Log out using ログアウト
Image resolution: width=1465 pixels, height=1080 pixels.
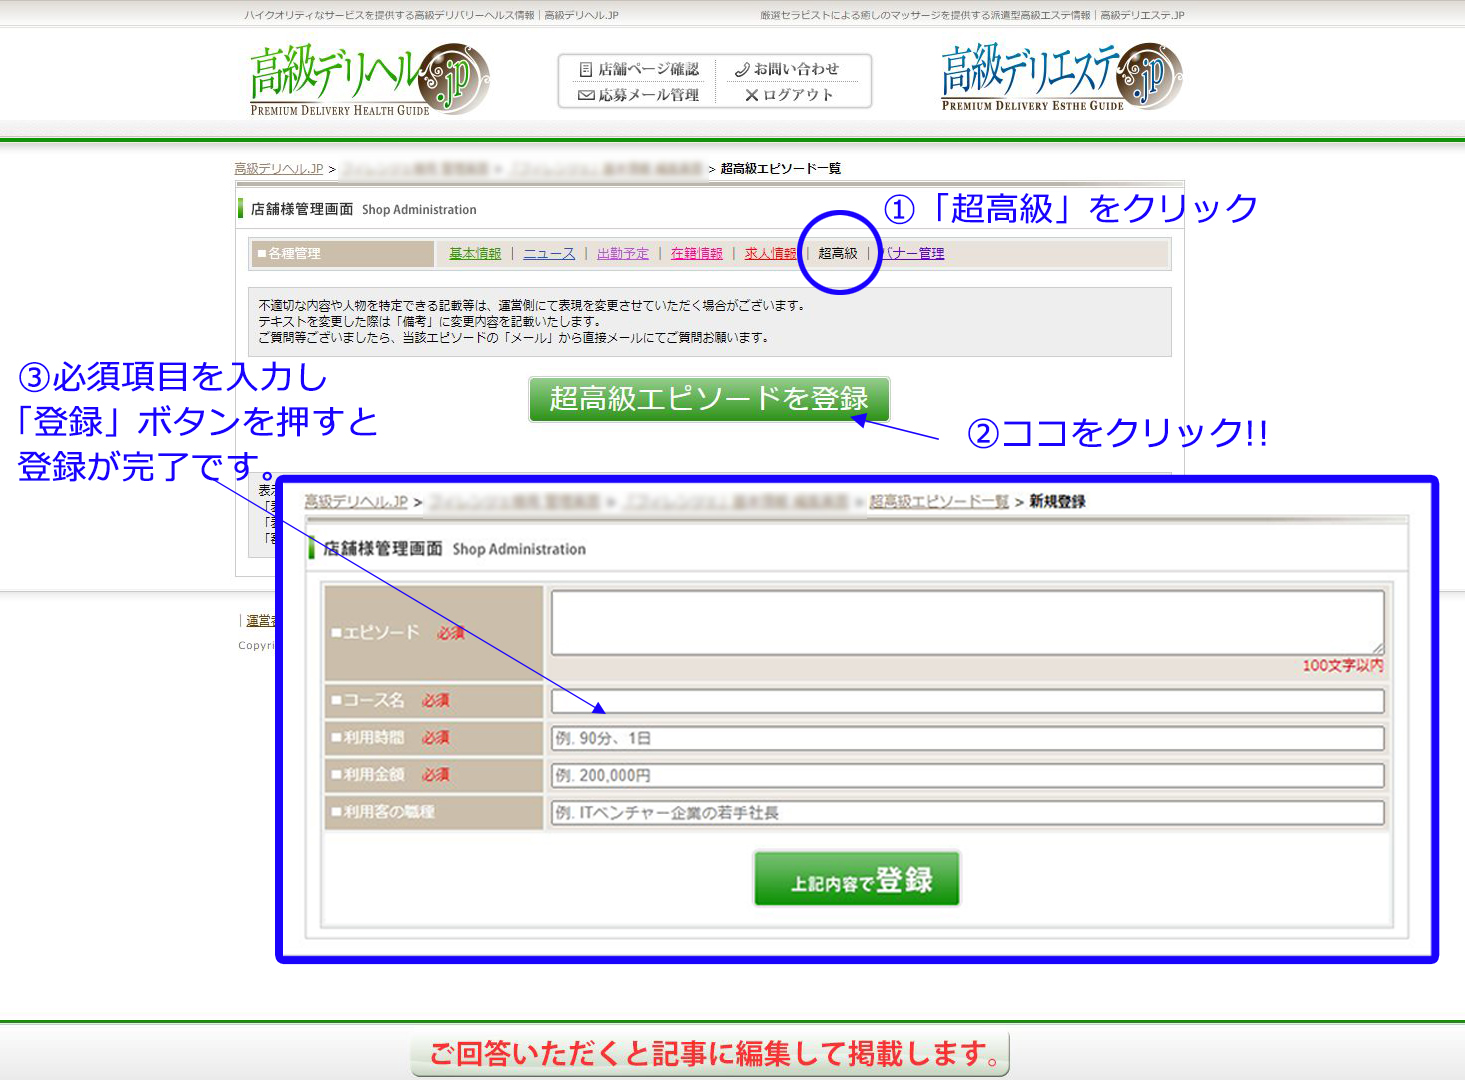coord(789,95)
